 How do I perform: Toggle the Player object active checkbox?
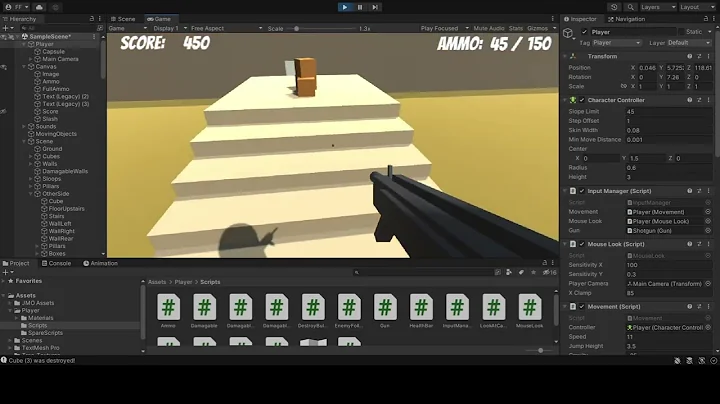tap(584, 32)
